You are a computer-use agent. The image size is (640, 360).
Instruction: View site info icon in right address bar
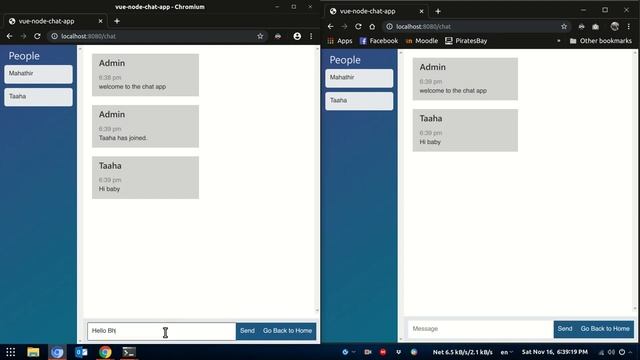coord(389,27)
